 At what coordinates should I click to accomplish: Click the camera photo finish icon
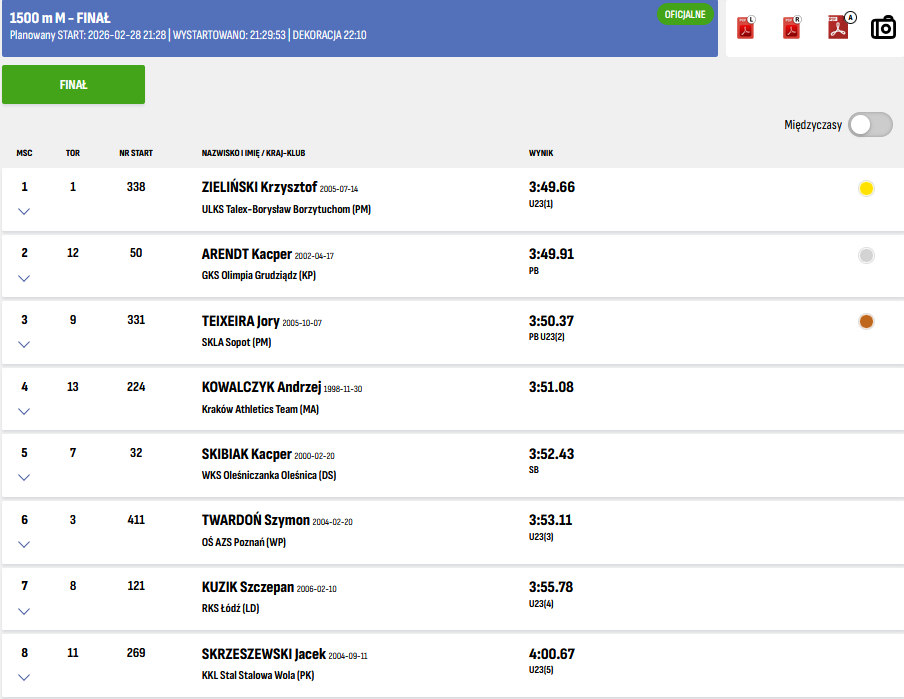pos(883,28)
